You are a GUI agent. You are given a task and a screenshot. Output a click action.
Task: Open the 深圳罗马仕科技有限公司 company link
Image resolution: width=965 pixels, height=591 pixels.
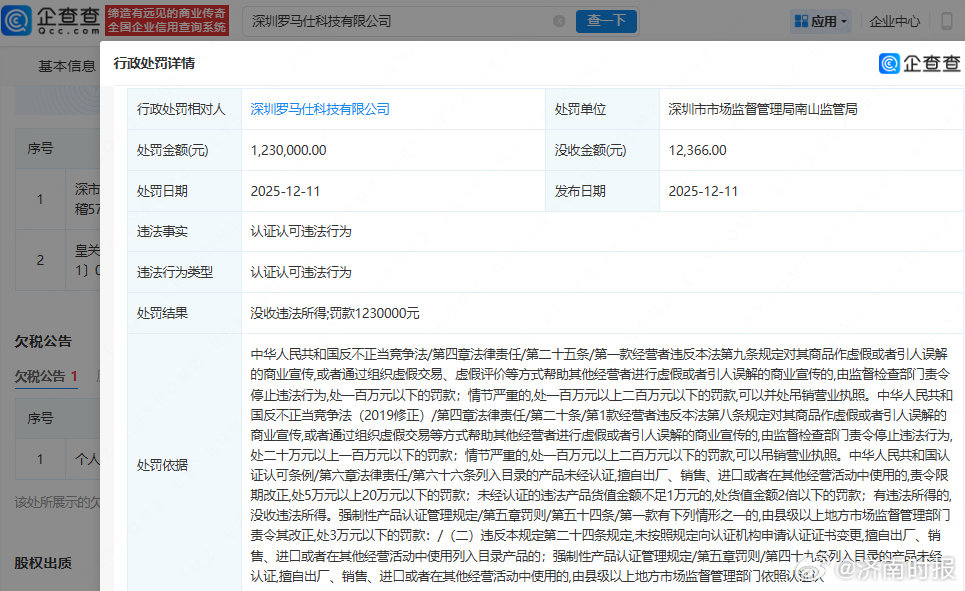319,111
